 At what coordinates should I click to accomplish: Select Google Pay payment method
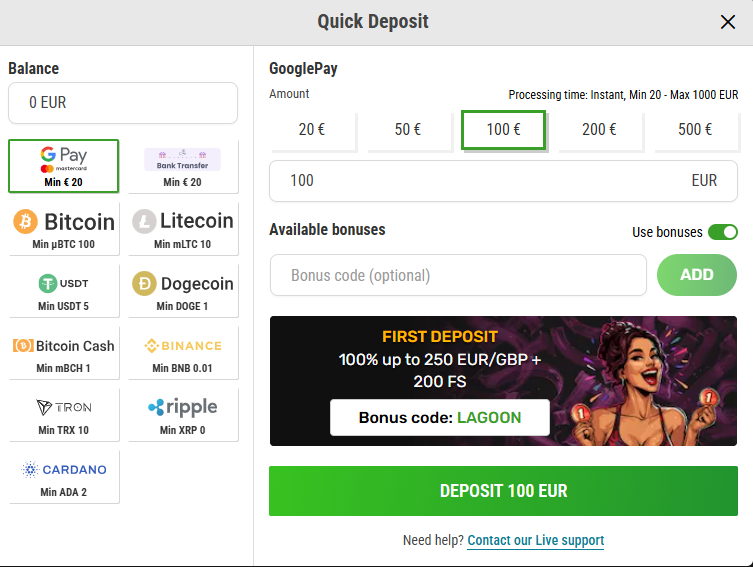(x=63, y=166)
